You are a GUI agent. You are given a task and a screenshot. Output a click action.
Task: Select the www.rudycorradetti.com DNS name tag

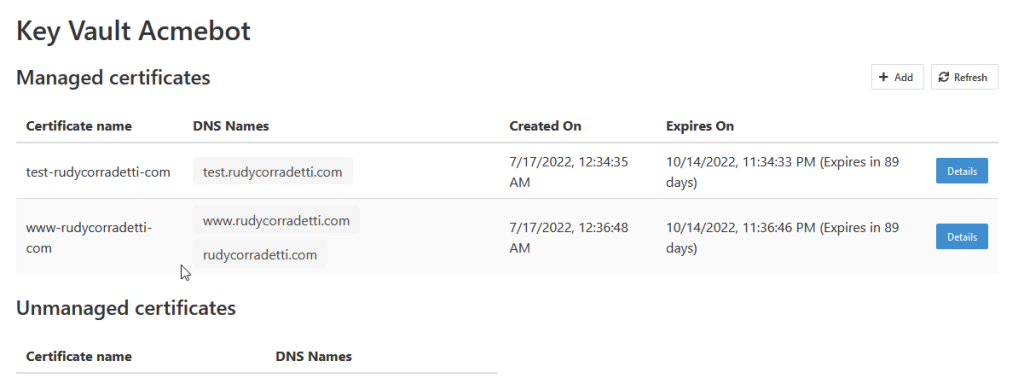coord(276,220)
